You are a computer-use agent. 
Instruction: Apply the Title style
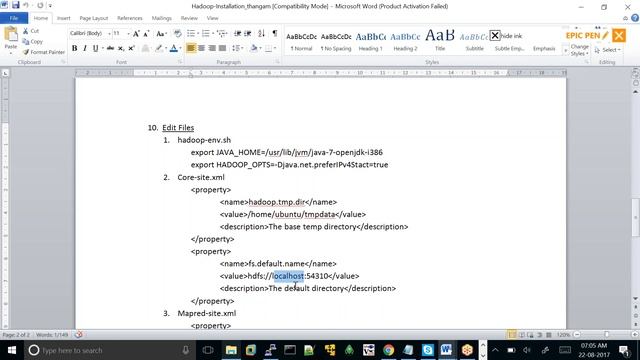click(440, 41)
